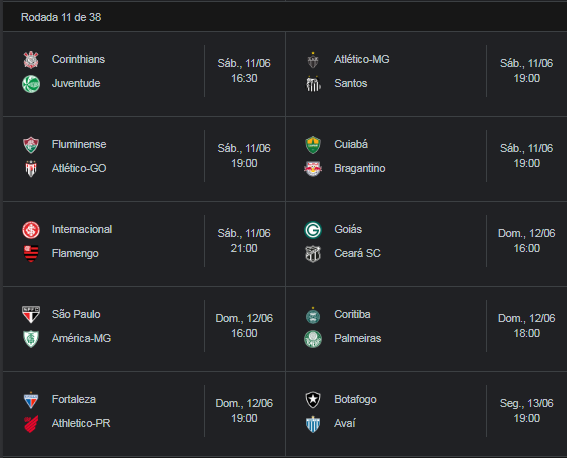The width and height of the screenshot is (567, 458).
Task: Click the Bragantino Red Bull logo
Action: pos(313,169)
